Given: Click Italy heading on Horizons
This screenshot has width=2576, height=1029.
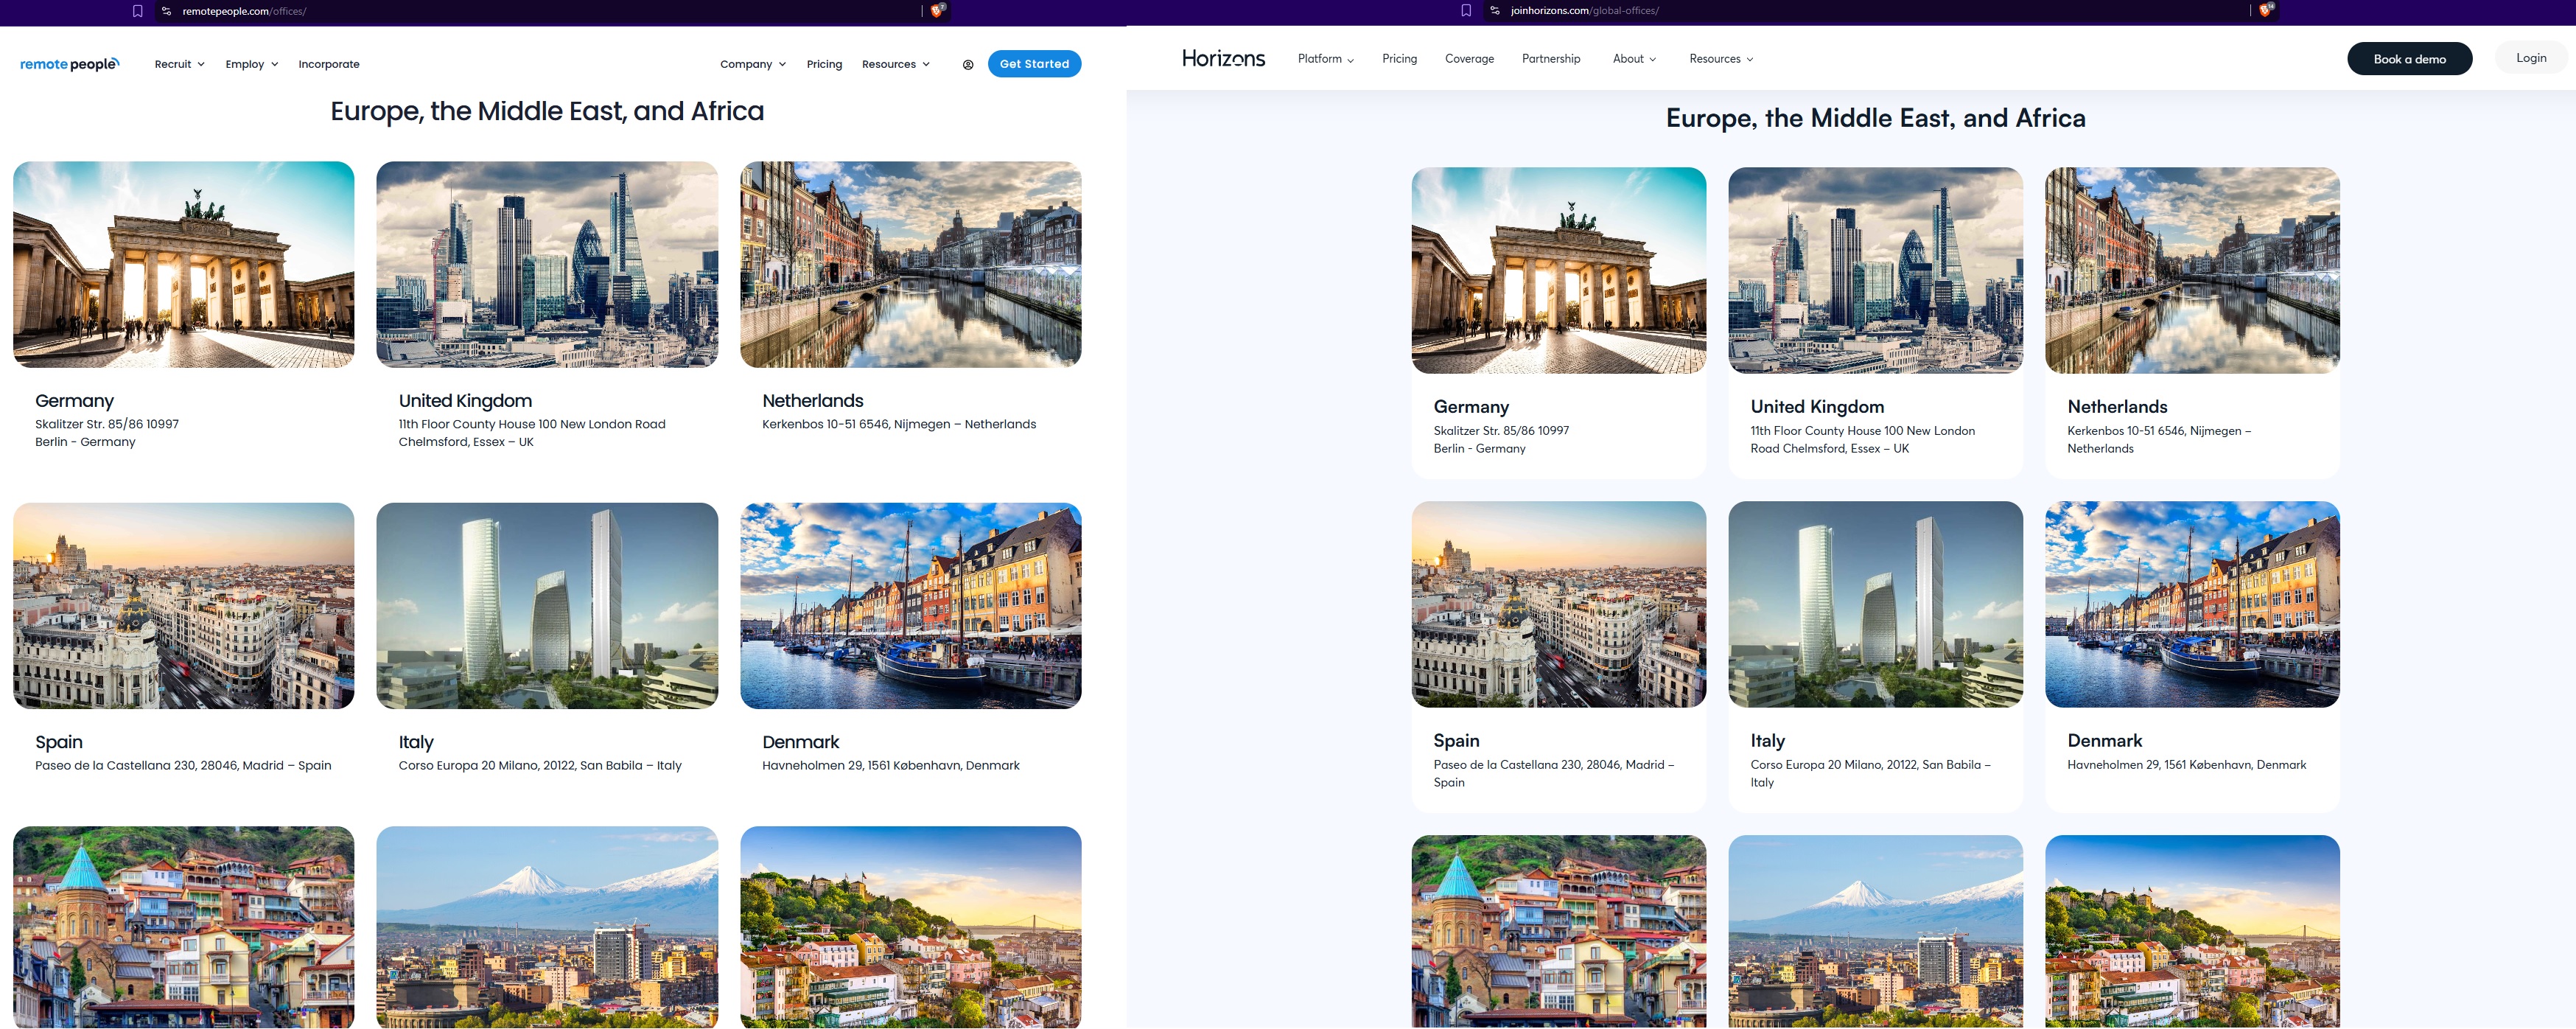Looking at the screenshot, I should point(1767,741).
